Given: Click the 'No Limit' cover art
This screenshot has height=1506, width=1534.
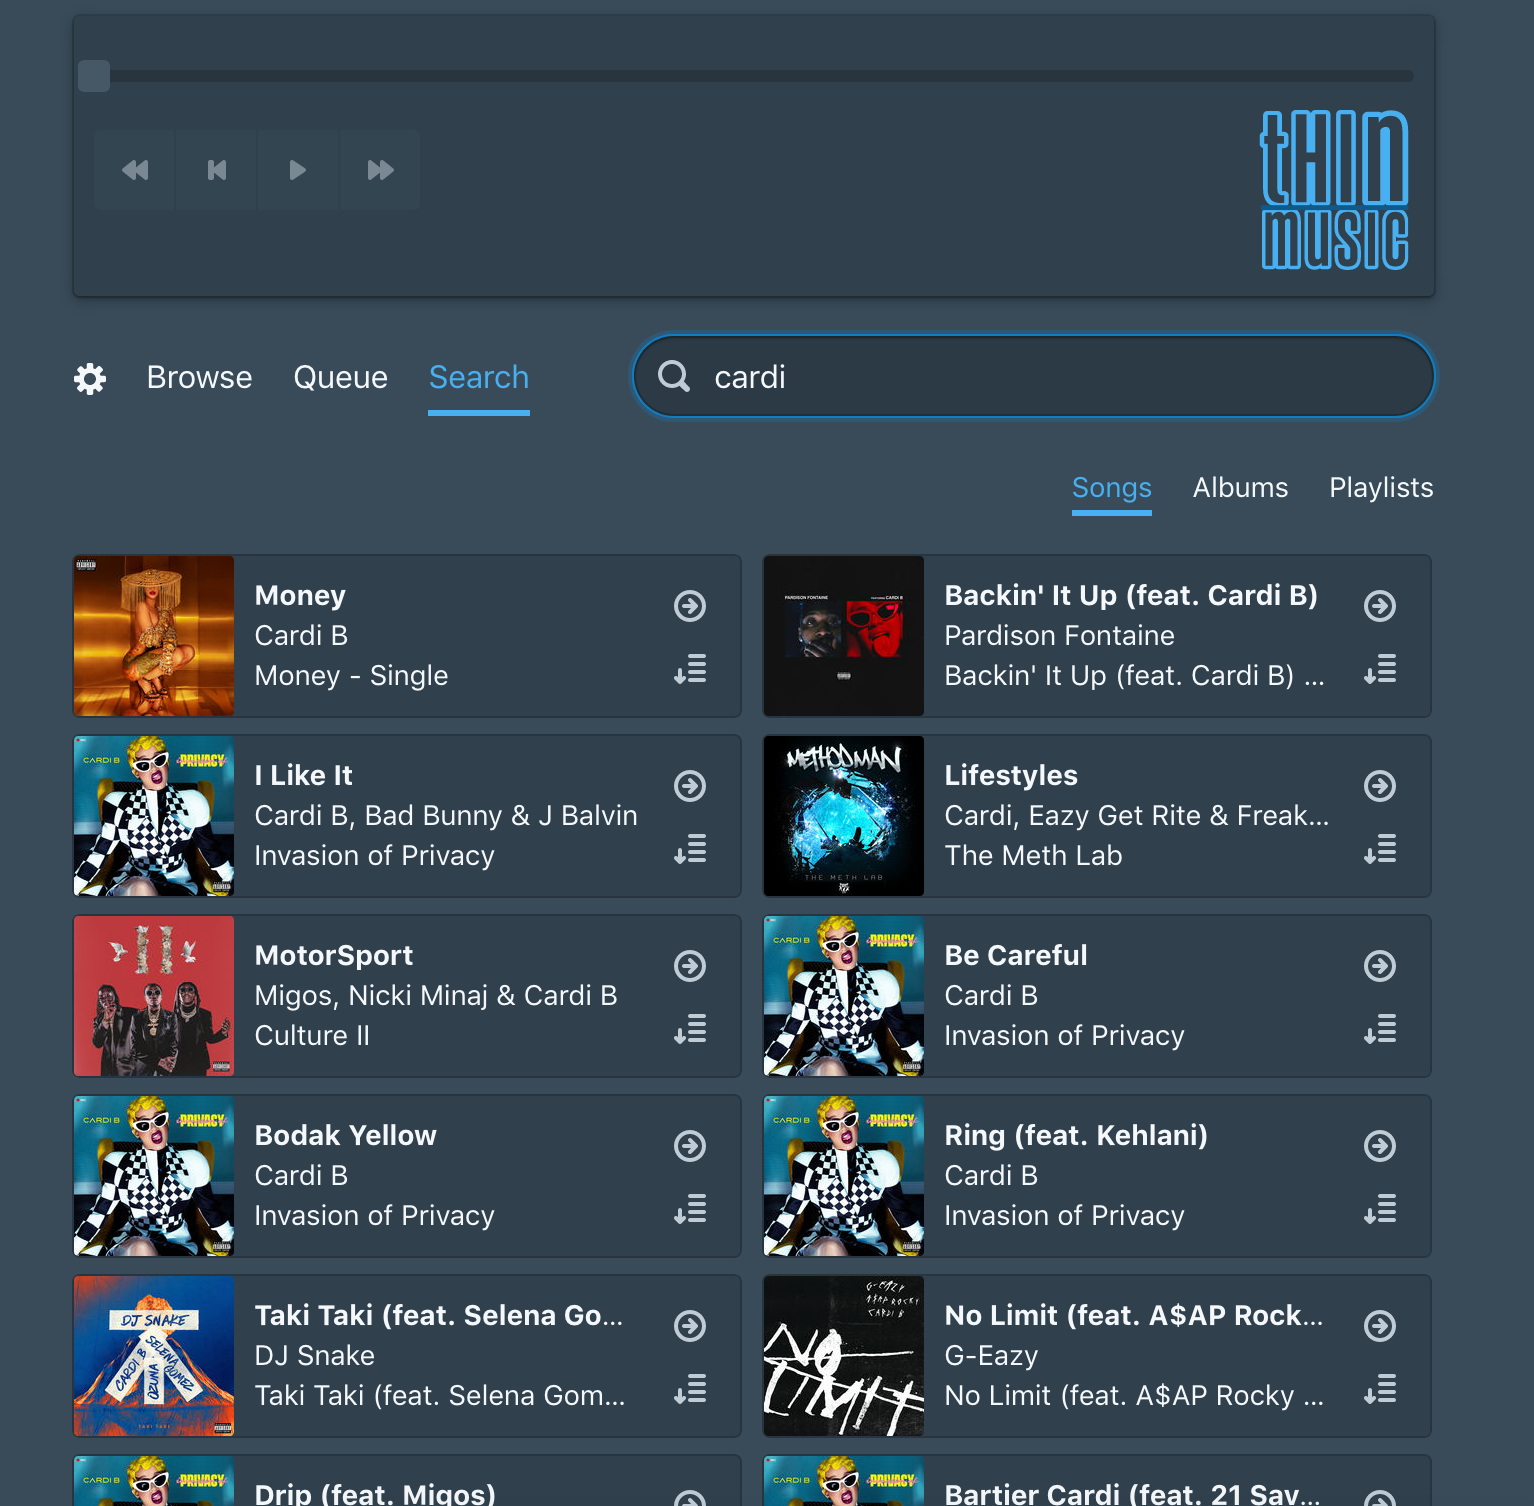Looking at the screenshot, I should pyautogui.click(x=844, y=1356).
